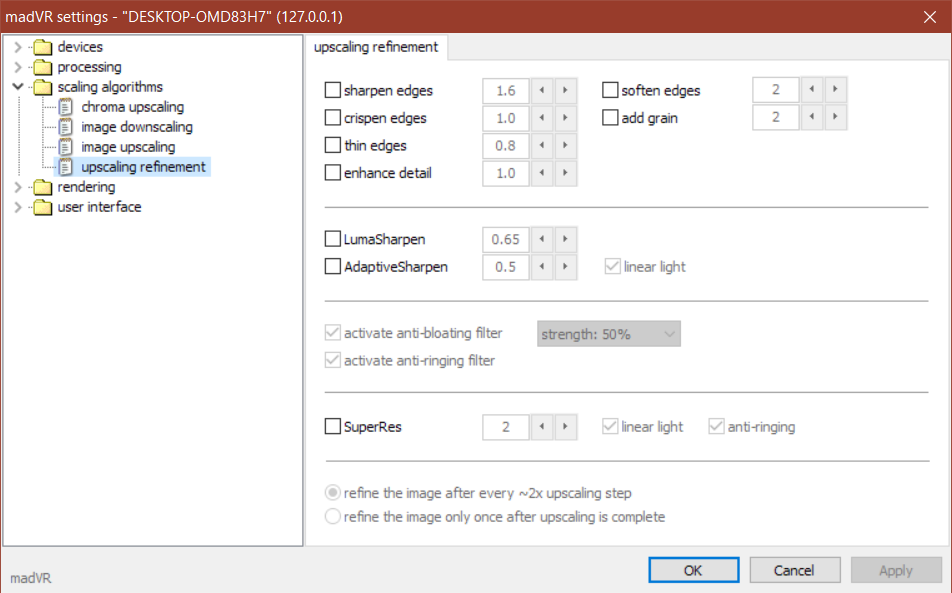Toggle SuperRes linear light checkbox
This screenshot has height=593, width=952.
[x=610, y=426]
